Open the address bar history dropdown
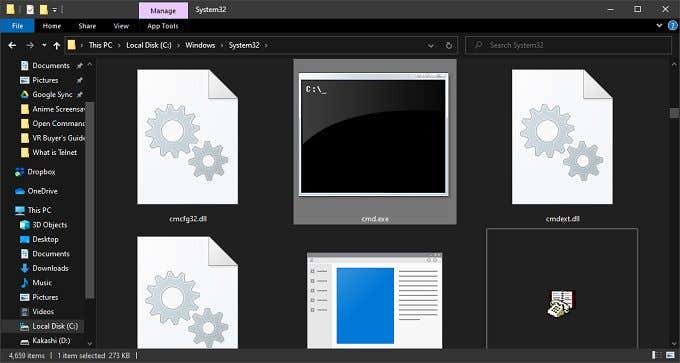680x363 pixels. click(430, 45)
